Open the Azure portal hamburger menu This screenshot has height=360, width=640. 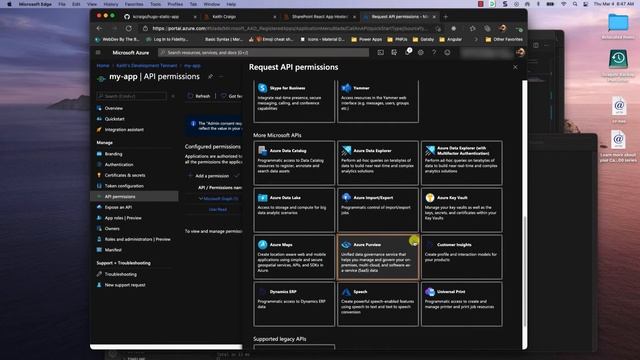click(x=98, y=52)
